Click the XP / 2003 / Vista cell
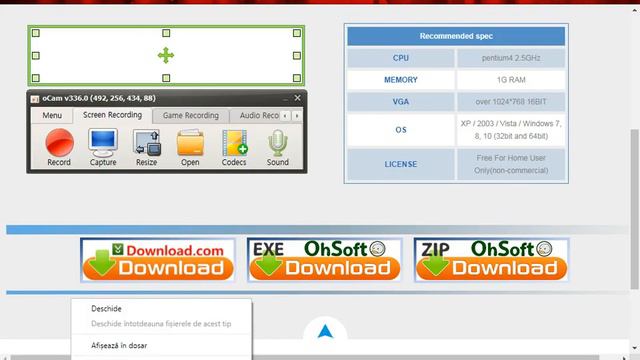The image size is (640, 360). click(511, 130)
